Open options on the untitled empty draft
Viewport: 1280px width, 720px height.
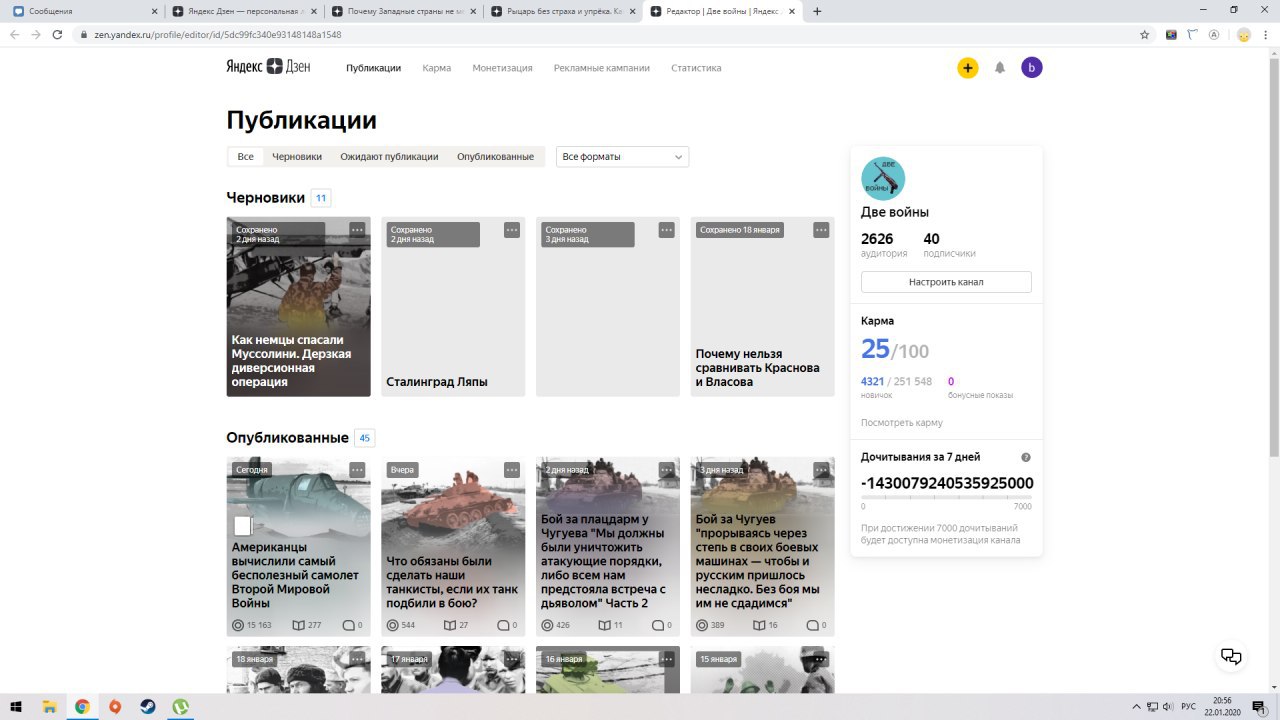click(x=667, y=230)
